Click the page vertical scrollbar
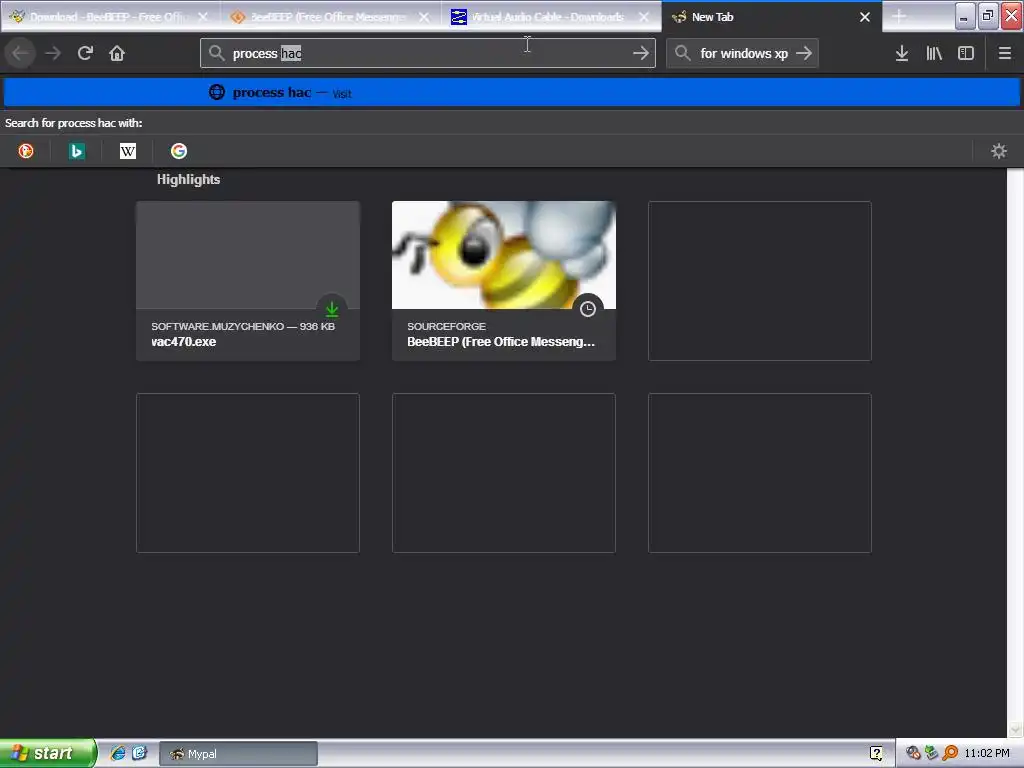 (1015, 453)
